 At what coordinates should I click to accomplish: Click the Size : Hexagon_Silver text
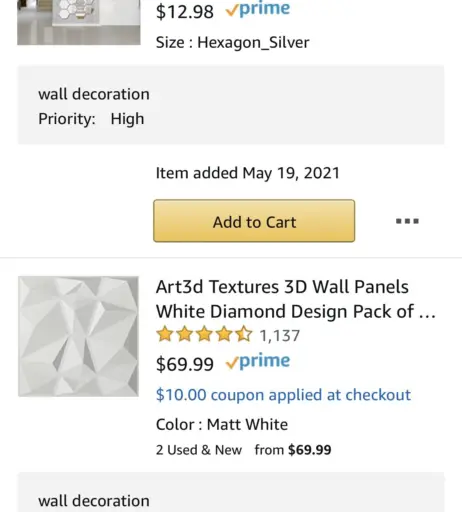(232, 43)
